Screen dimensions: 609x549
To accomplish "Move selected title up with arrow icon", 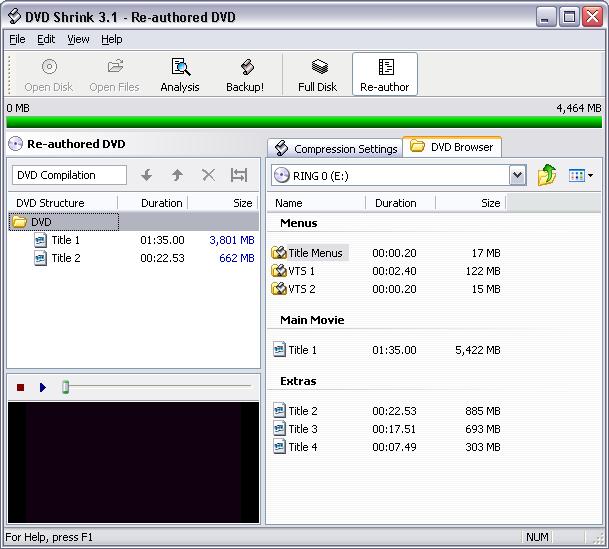I will point(177,175).
